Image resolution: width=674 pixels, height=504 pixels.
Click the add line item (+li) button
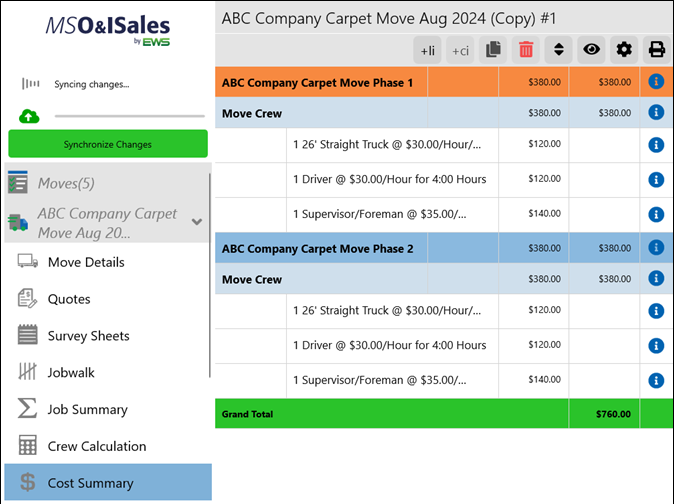(x=428, y=49)
